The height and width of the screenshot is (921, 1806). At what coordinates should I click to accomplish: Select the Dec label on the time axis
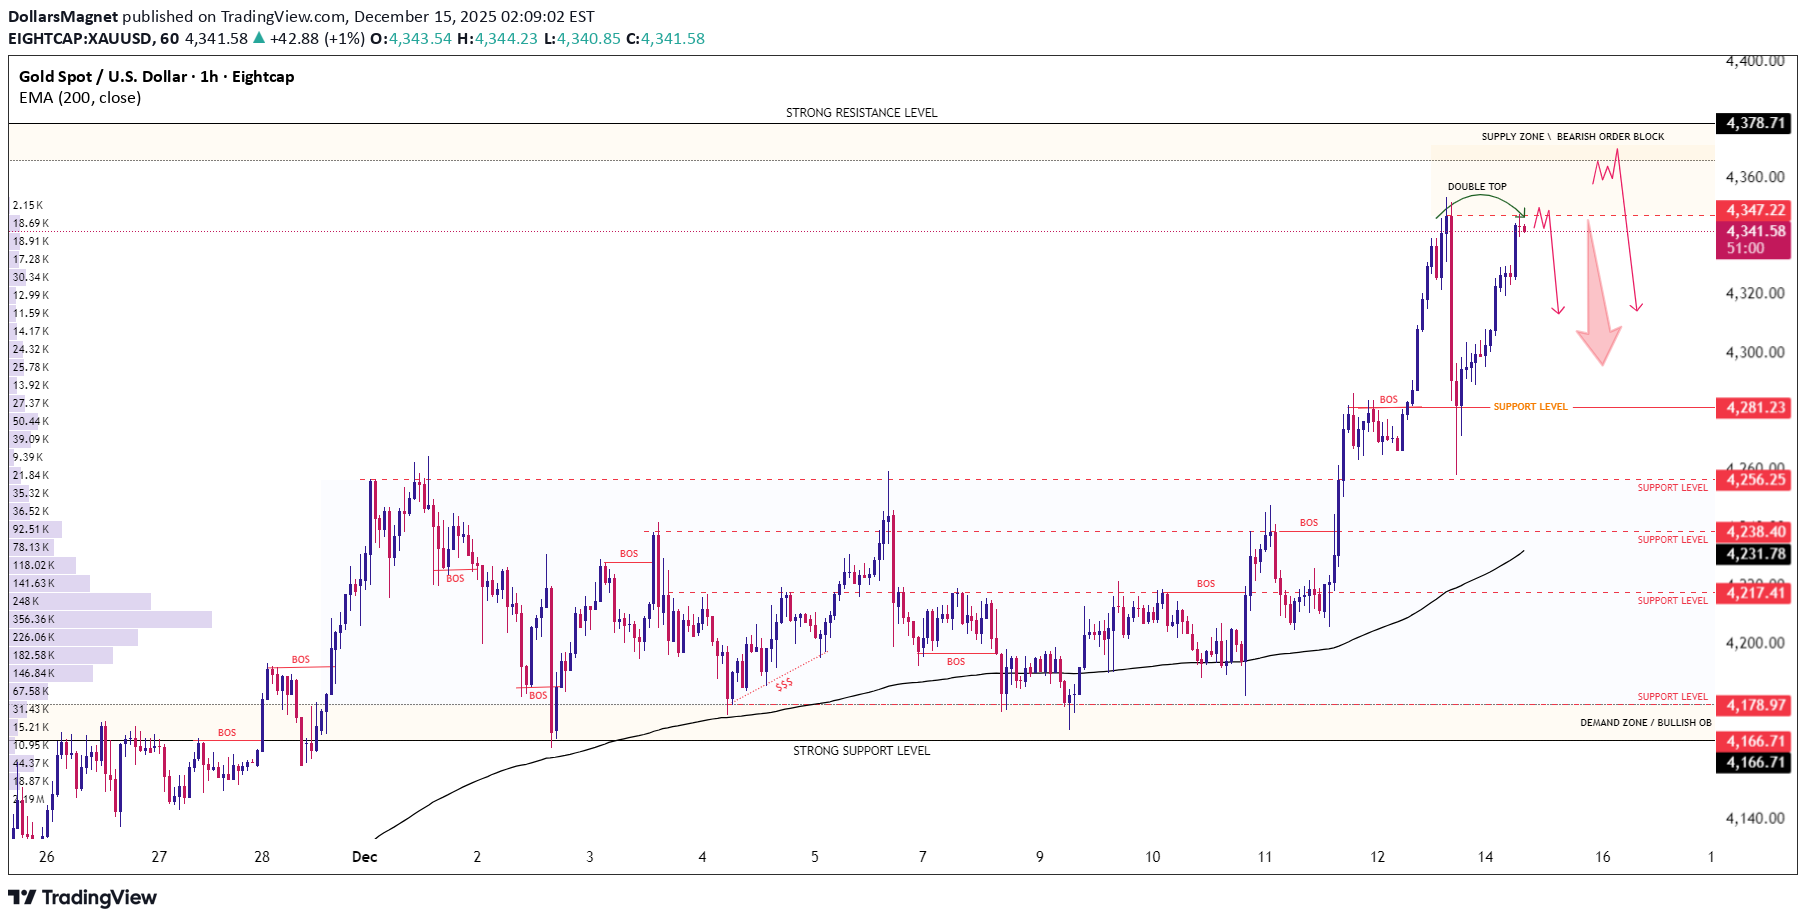[364, 857]
